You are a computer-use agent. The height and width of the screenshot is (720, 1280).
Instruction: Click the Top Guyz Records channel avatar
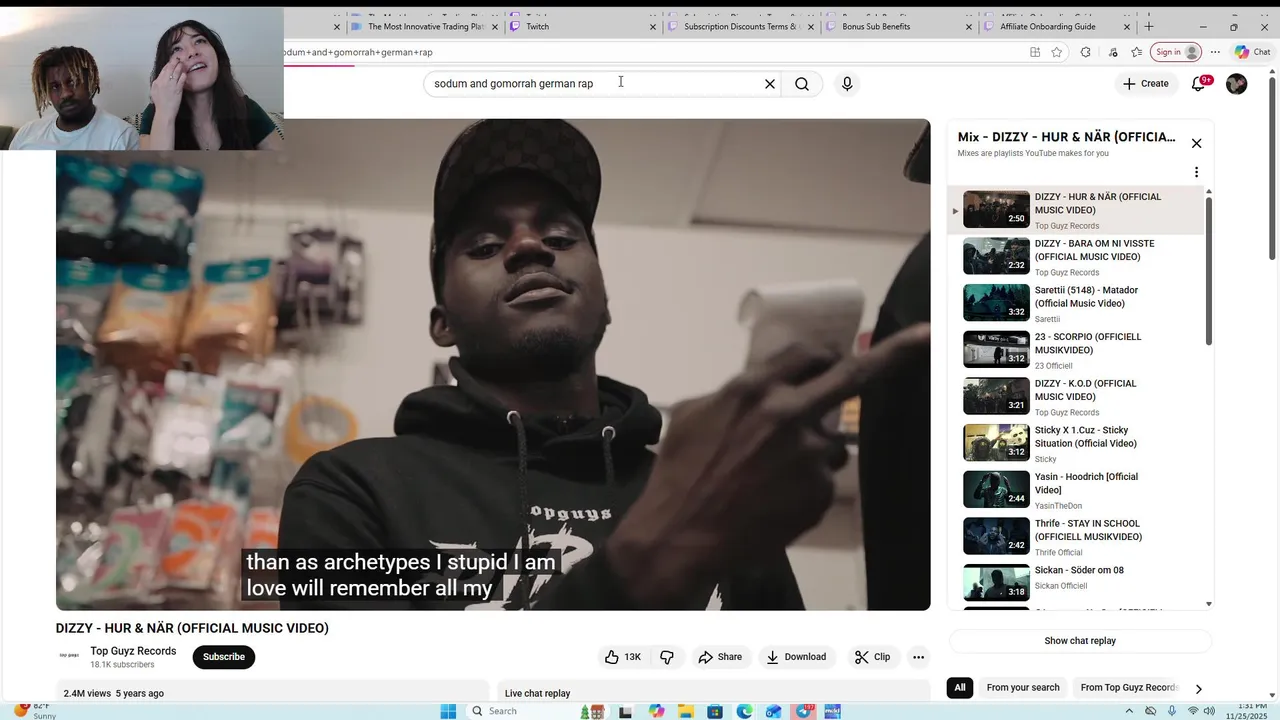click(70, 656)
